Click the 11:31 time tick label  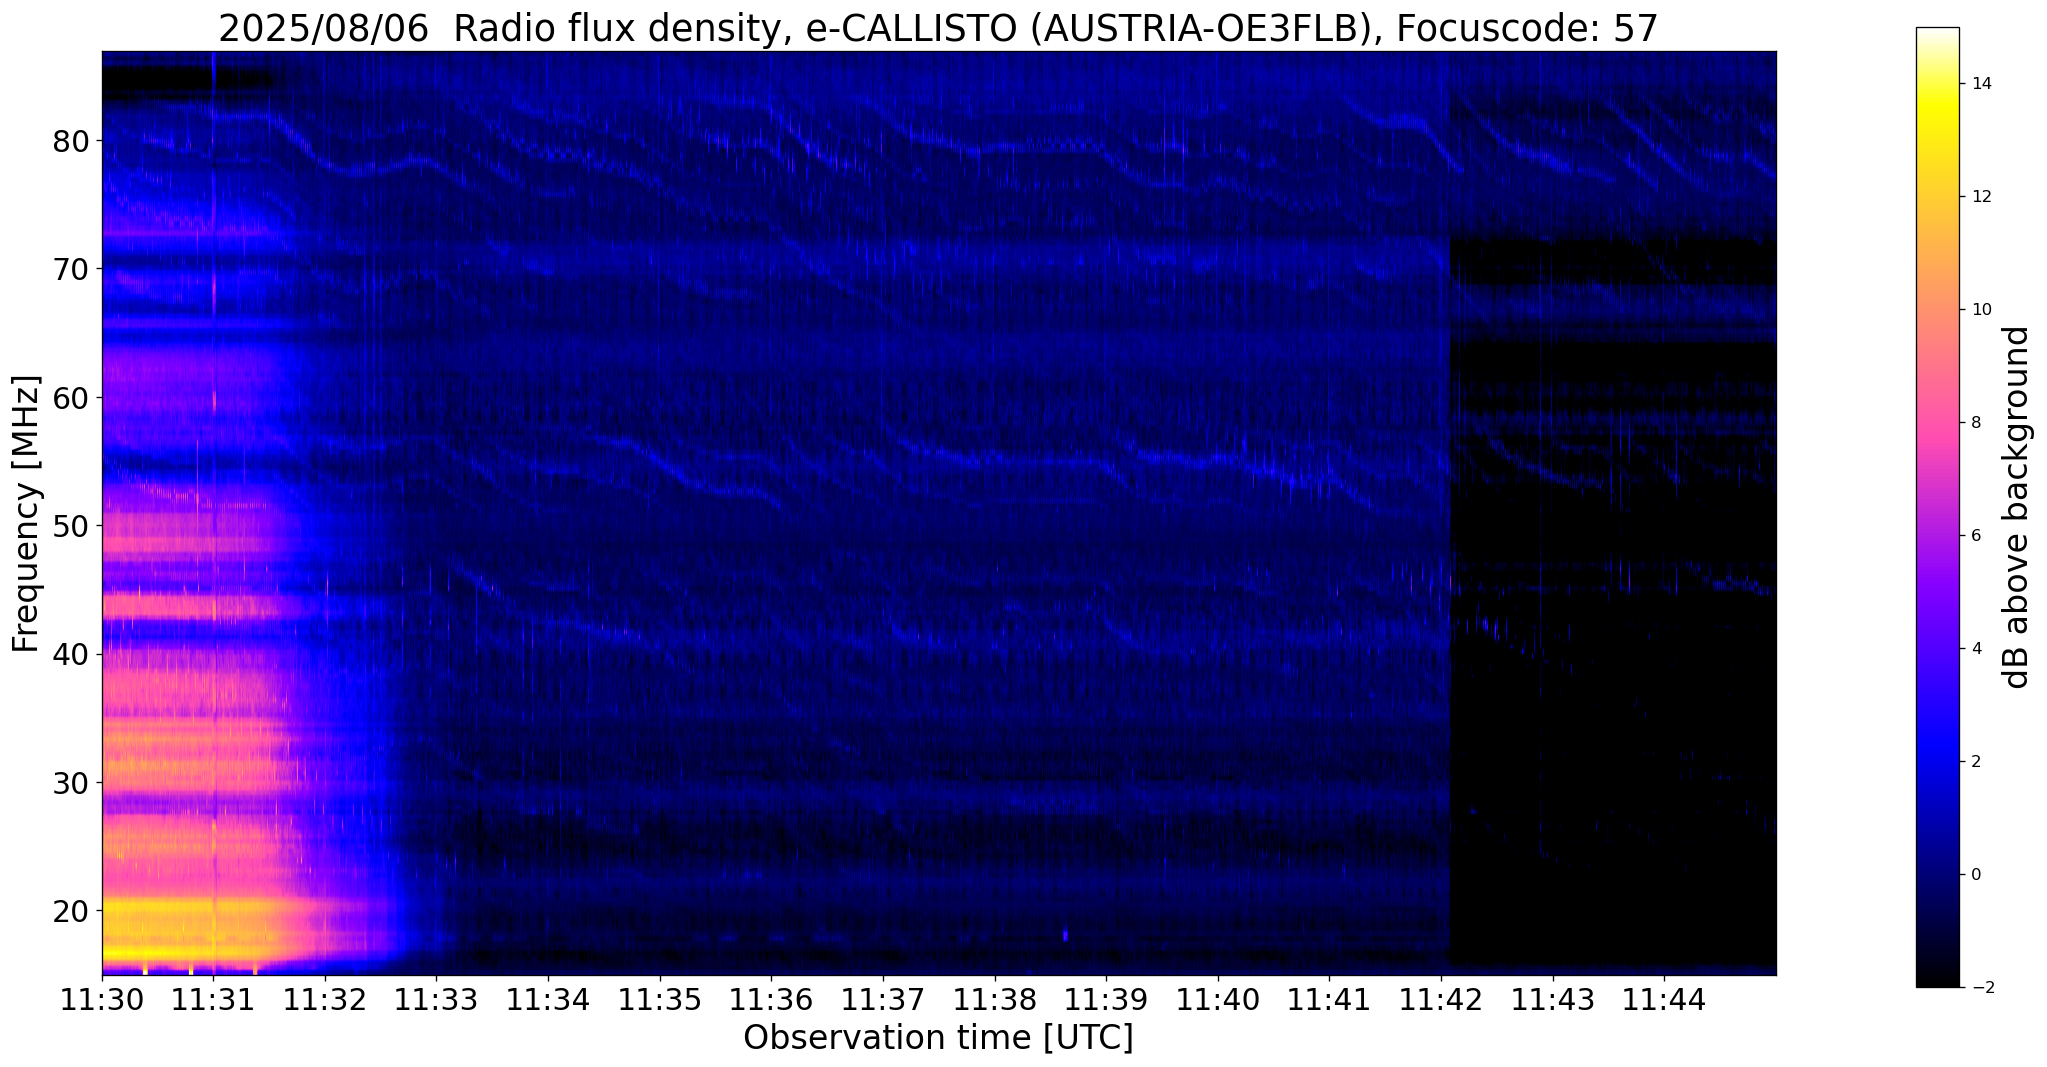coord(213,999)
